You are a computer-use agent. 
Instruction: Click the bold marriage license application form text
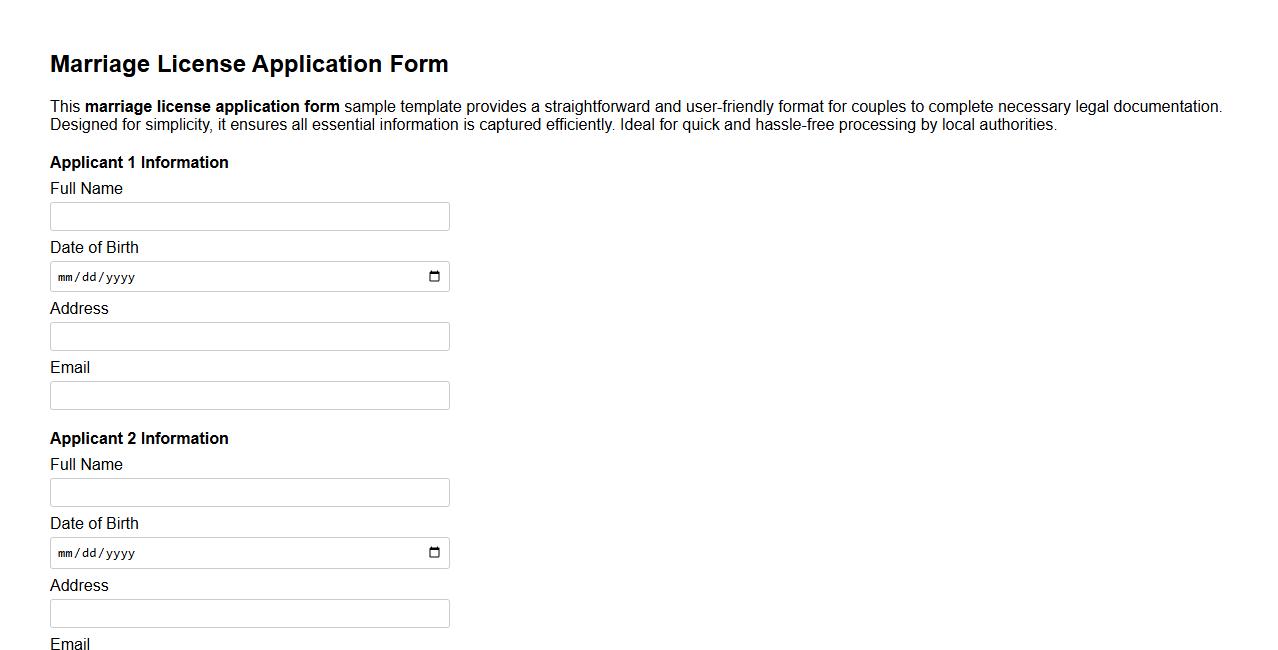(x=212, y=106)
